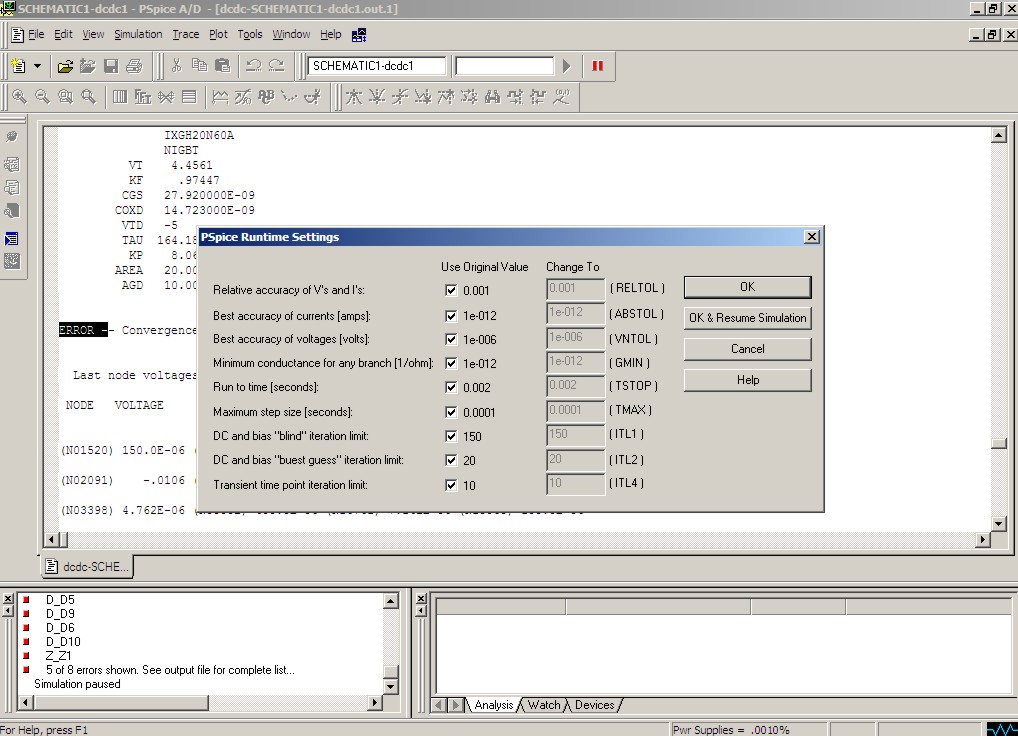Image resolution: width=1018 pixels, height=736 pixels.
Task: Click the Save disk icon in toolbar
Action: point(111,66)
